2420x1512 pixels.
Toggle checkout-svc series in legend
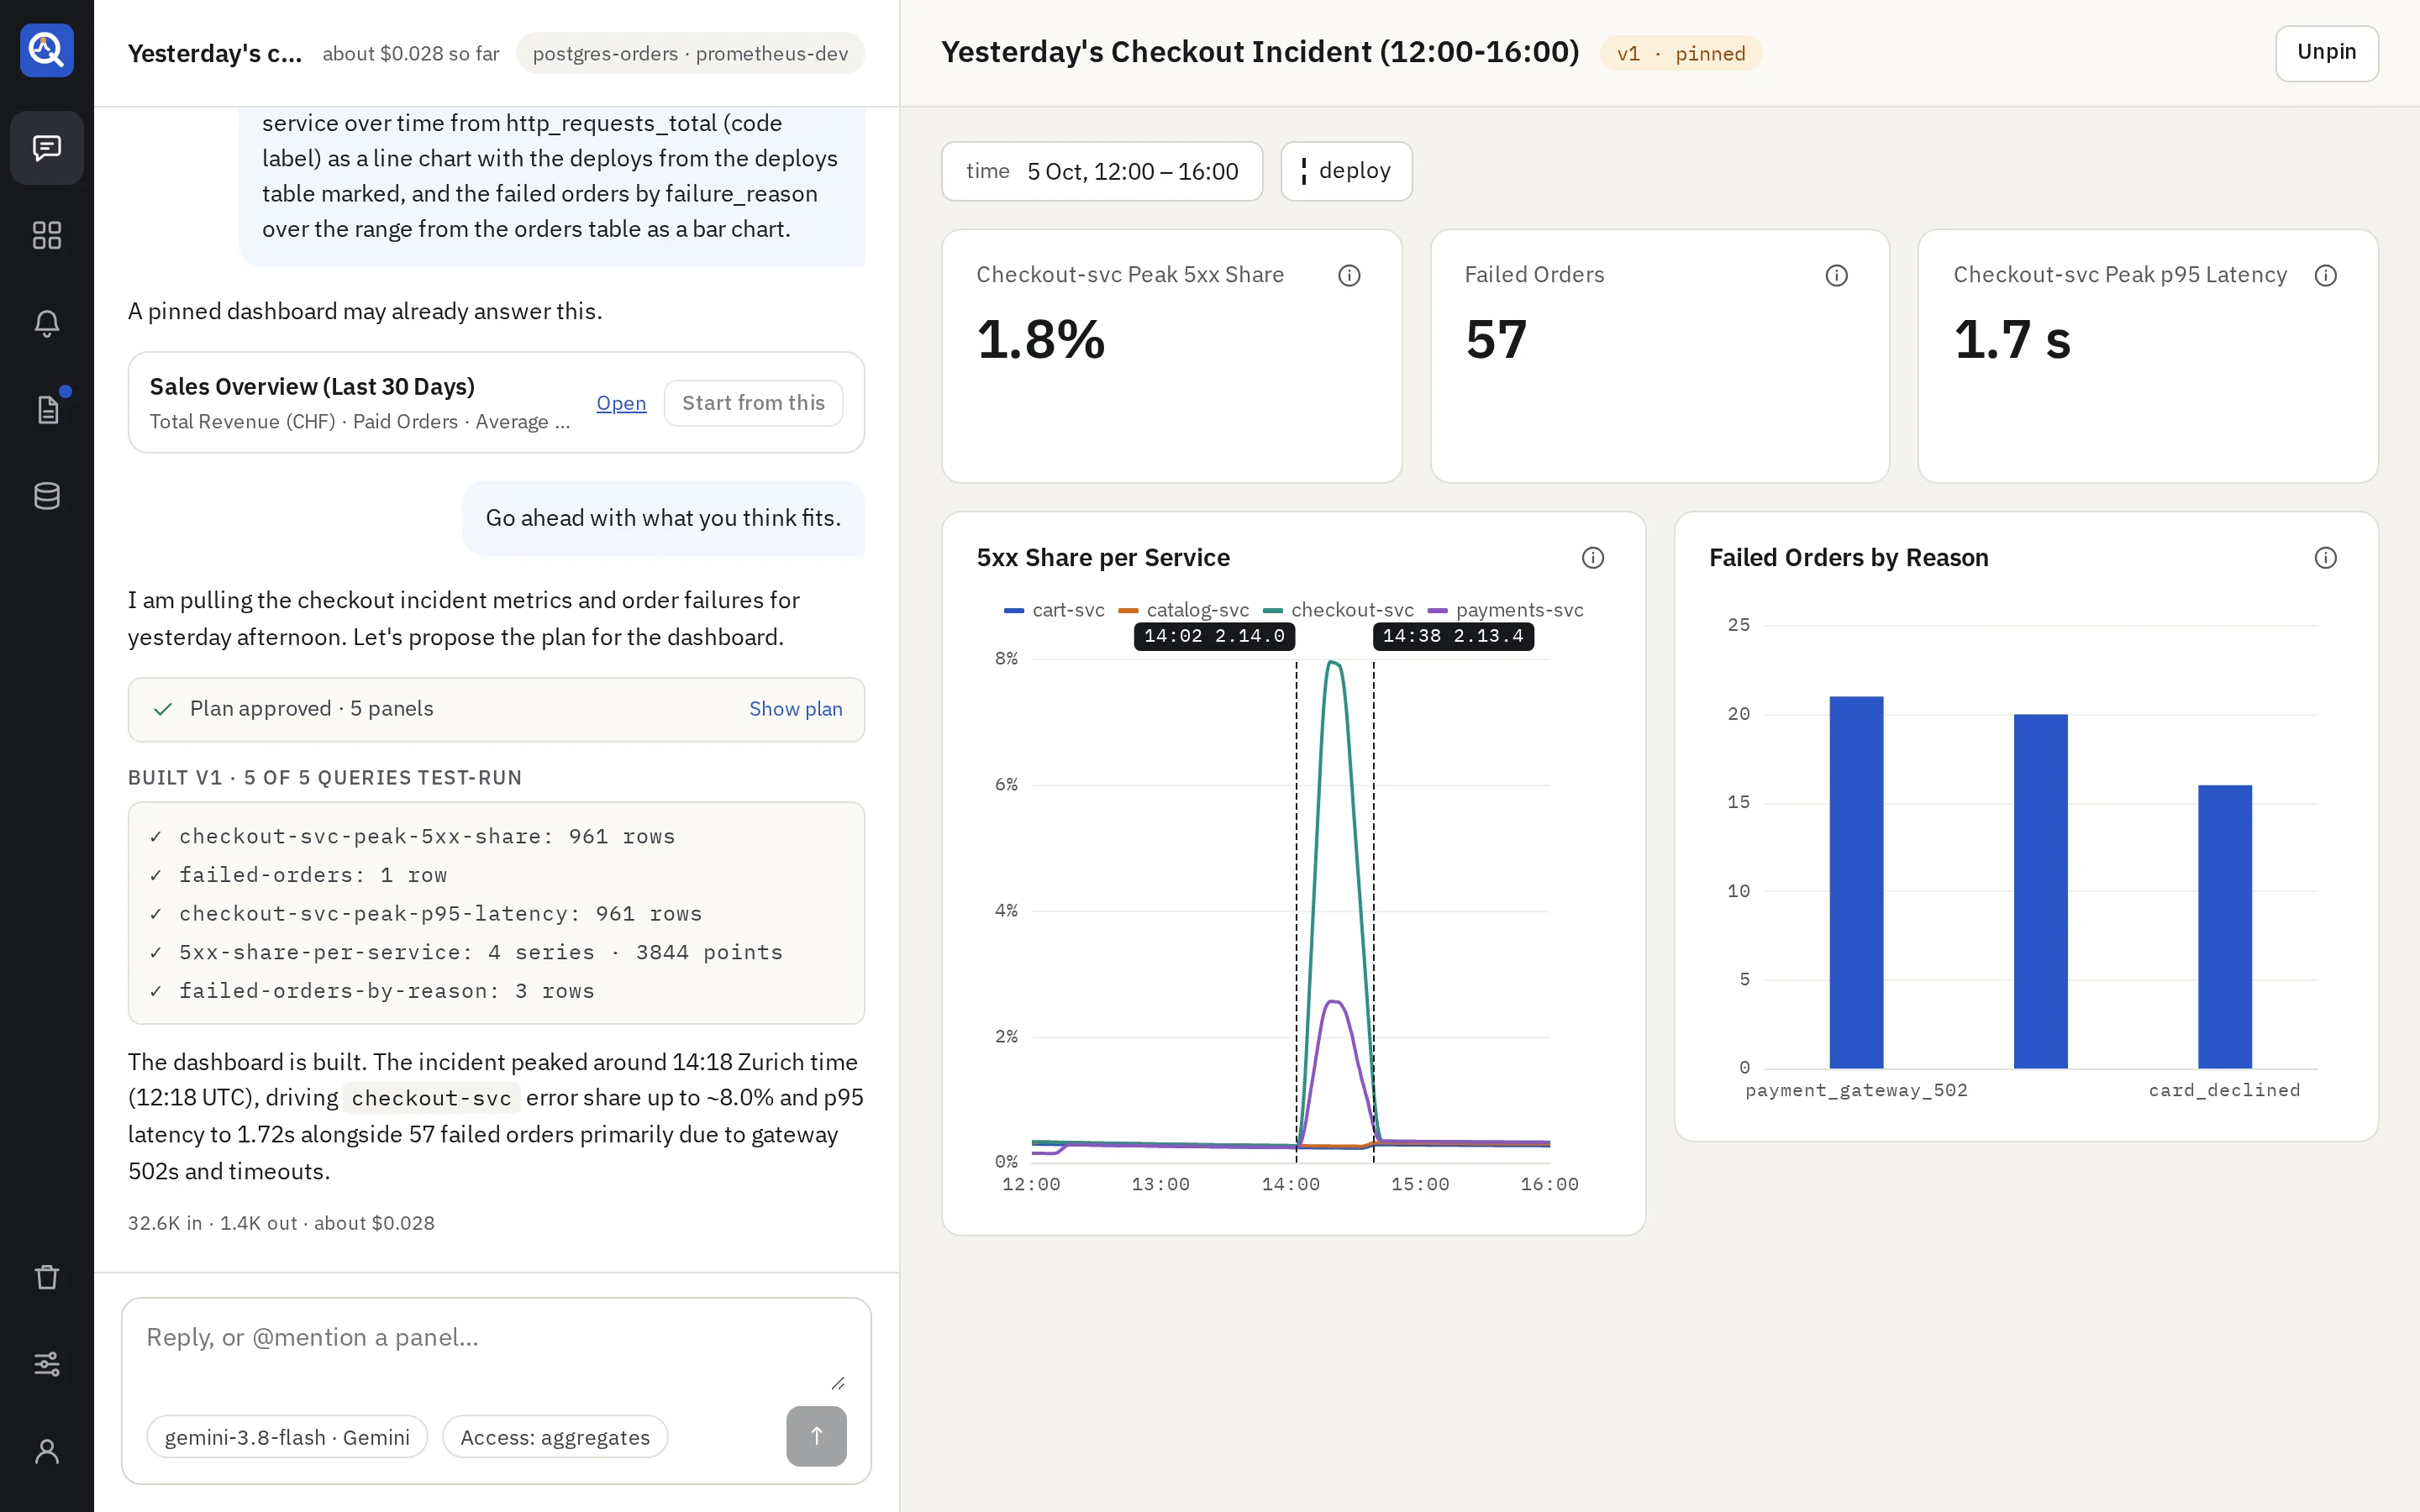click(1338, 610)
